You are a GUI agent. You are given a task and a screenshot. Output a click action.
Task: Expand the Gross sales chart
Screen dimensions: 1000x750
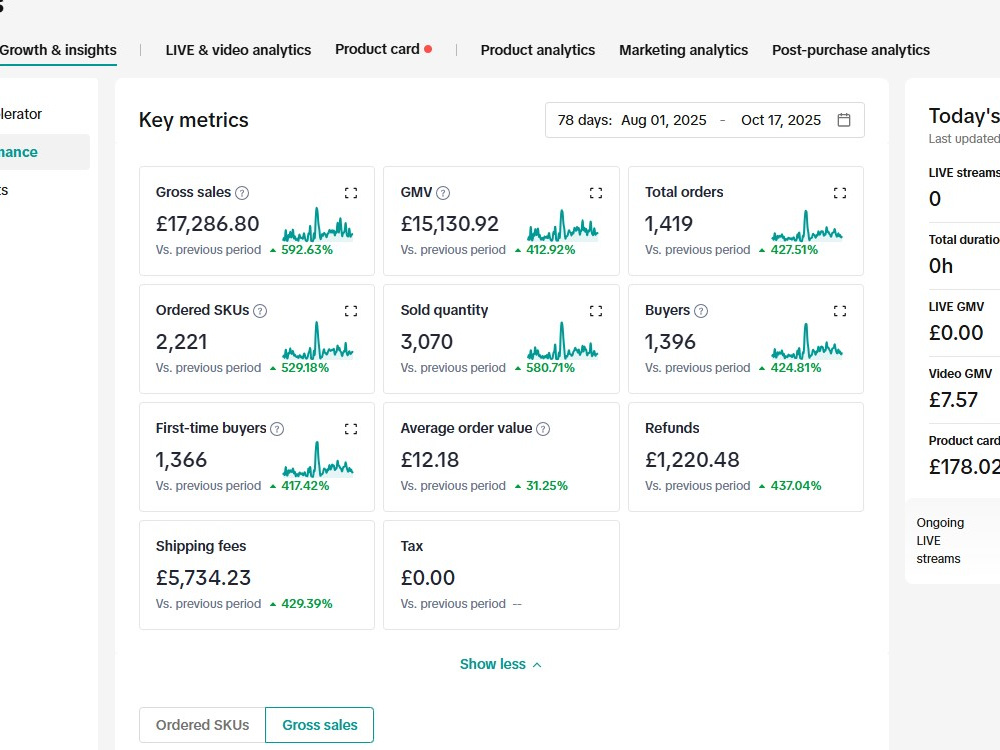coord(351,193)
